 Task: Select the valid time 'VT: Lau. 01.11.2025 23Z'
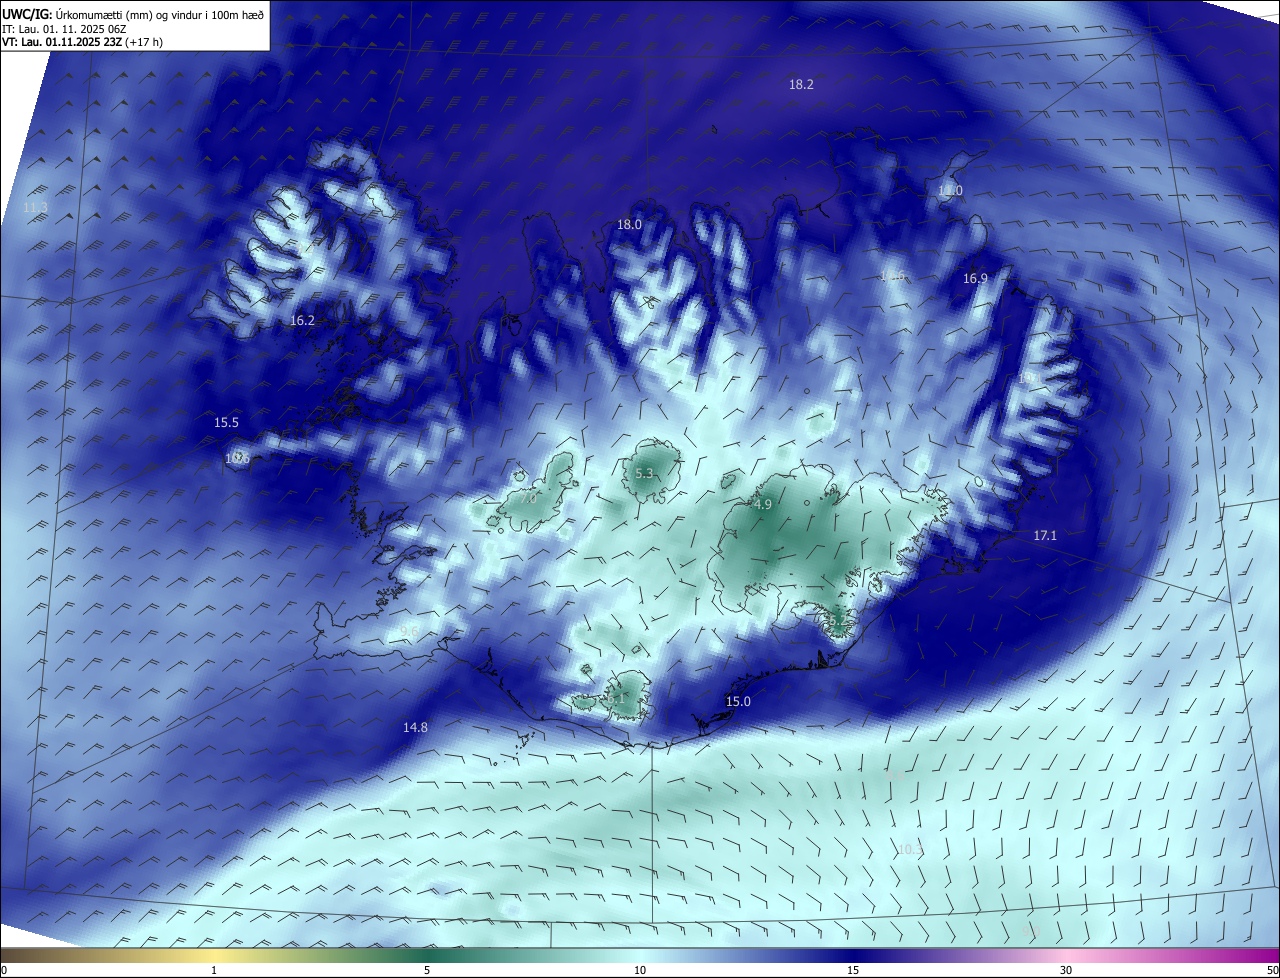(60, 42)
